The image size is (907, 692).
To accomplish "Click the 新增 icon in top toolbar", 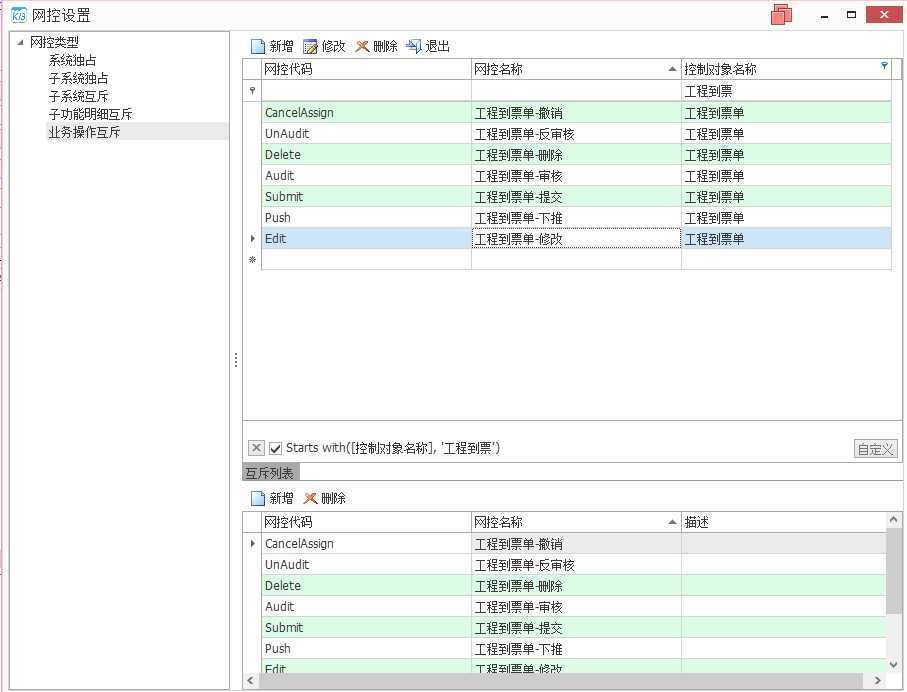I will click(x=258, y=46).
